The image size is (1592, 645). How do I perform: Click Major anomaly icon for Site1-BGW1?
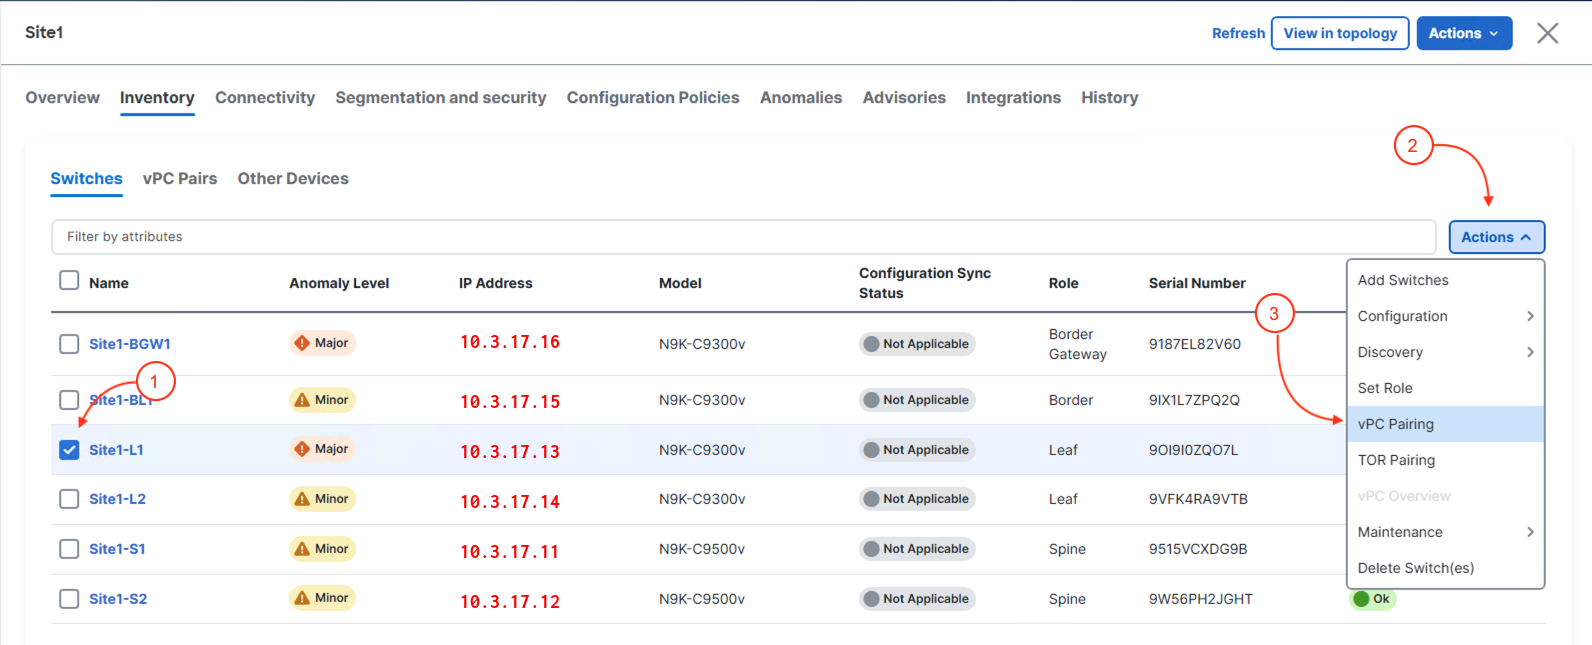(x=302, y=343)
